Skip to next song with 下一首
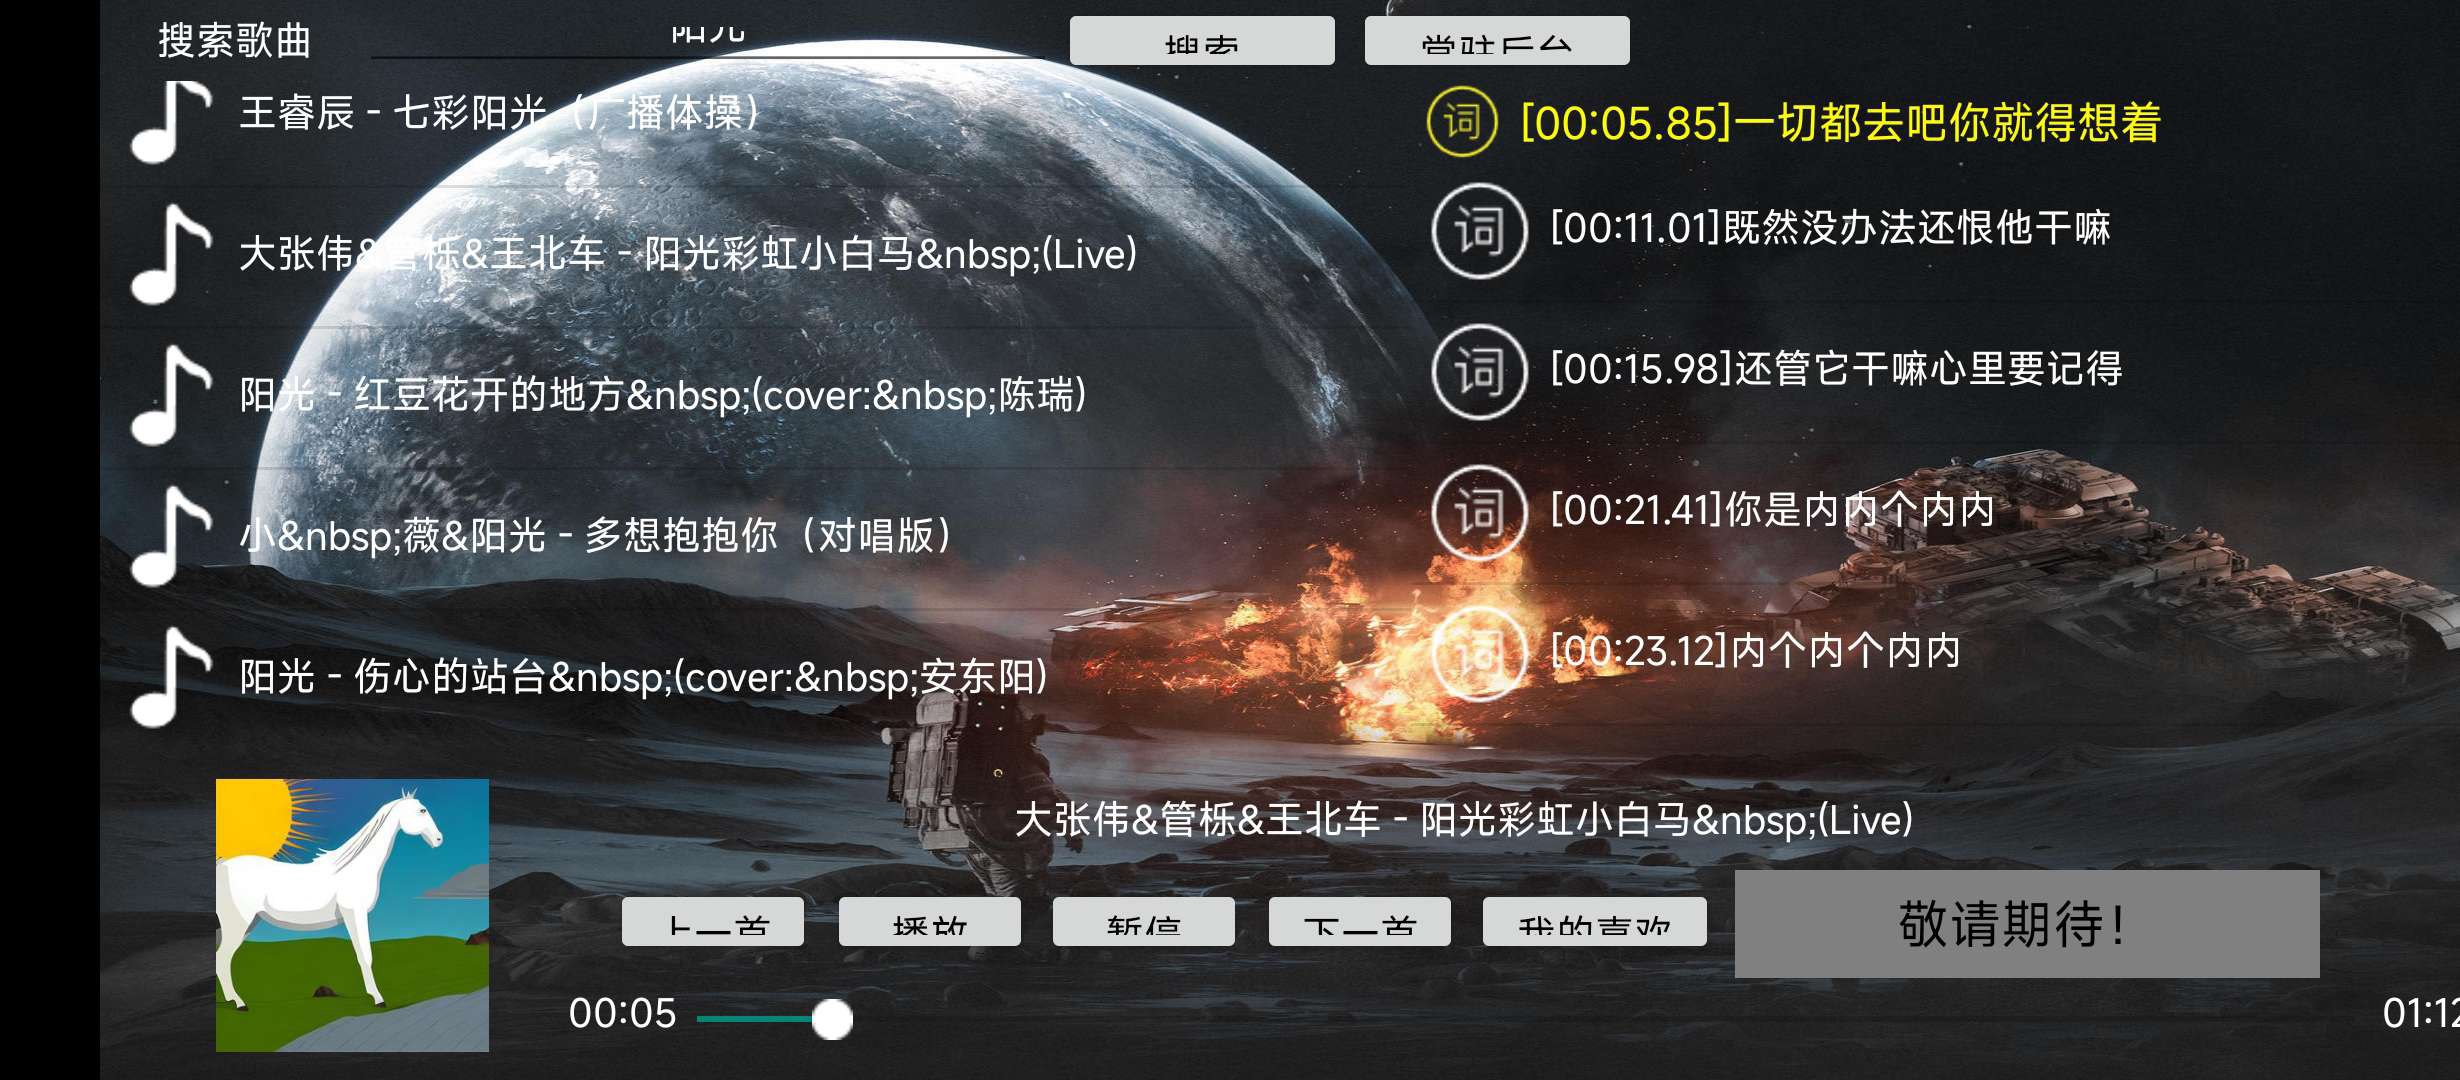The width and height of the screenshot is (2460, 1080). pos(1359,921)
